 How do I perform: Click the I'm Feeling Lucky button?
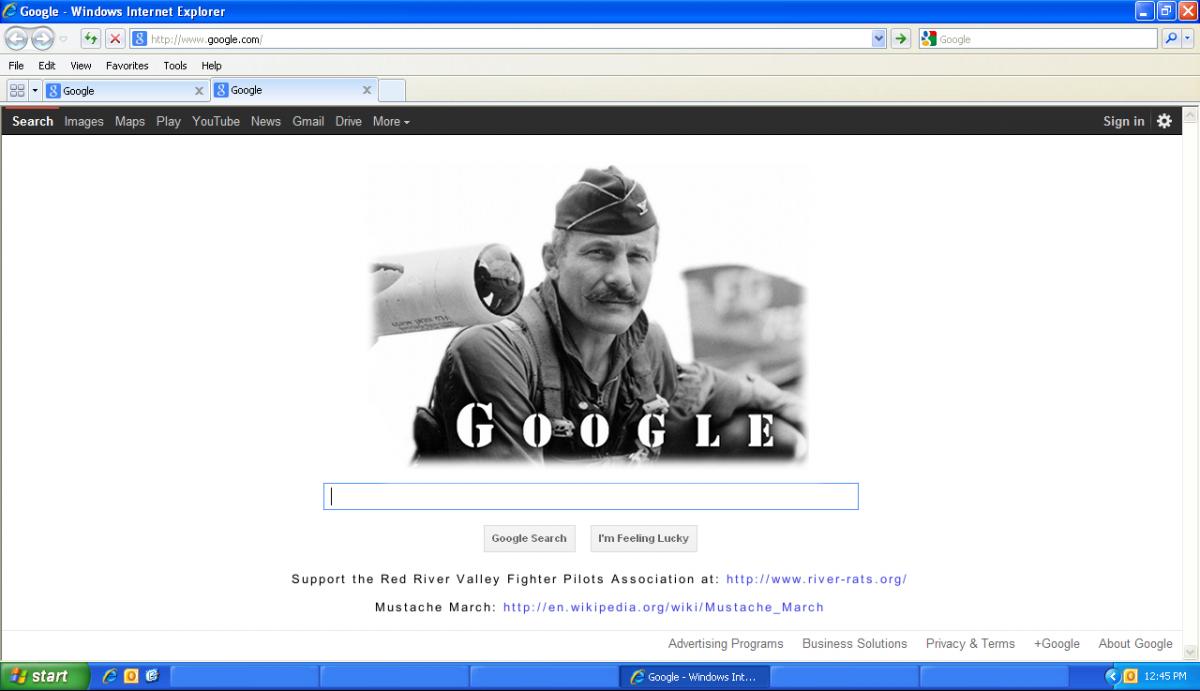coord(643,538)
